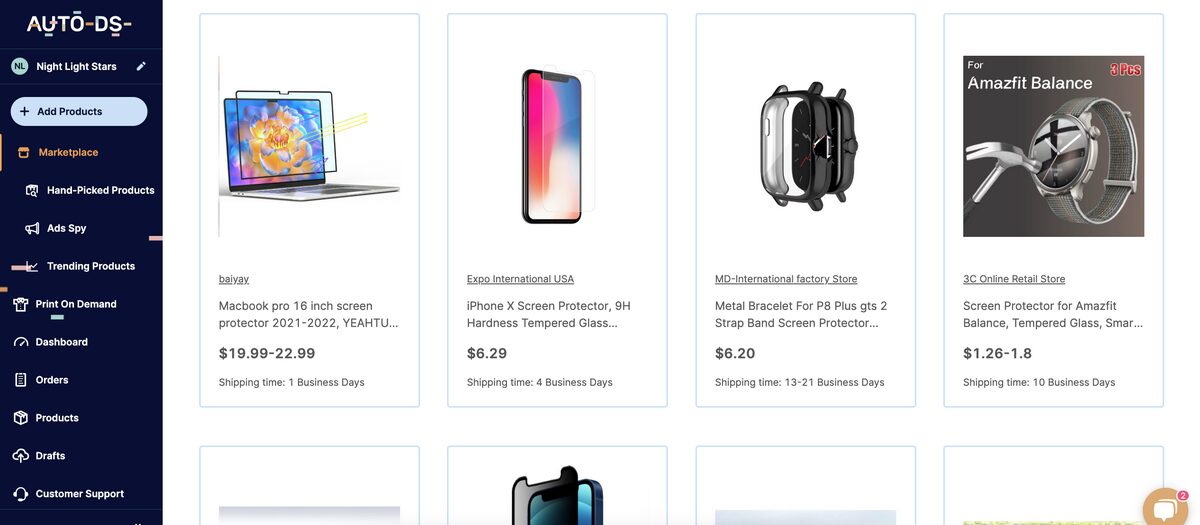Open the Marketplace menu item

(x=68, y=152)
